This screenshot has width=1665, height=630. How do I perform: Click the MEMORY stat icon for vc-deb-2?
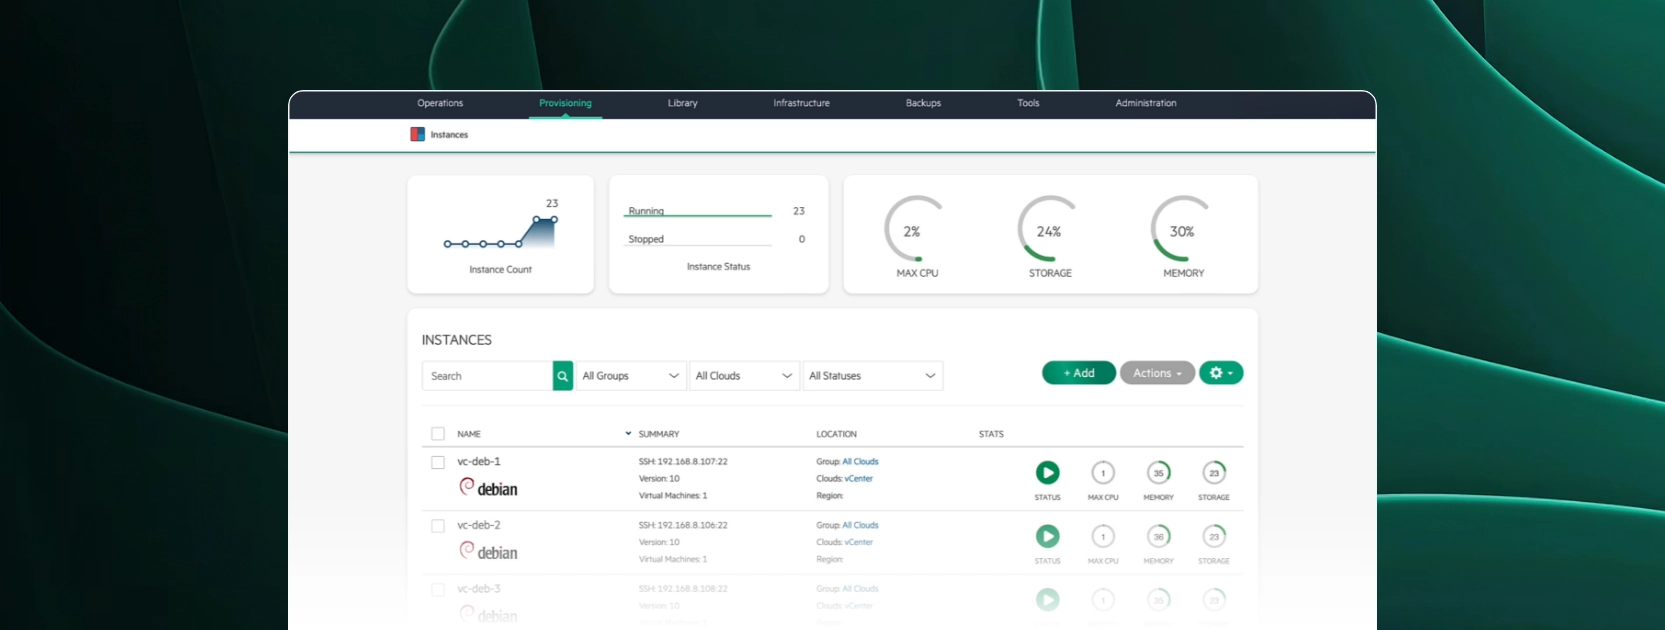pyautogui.click(x=1158, y=537)
